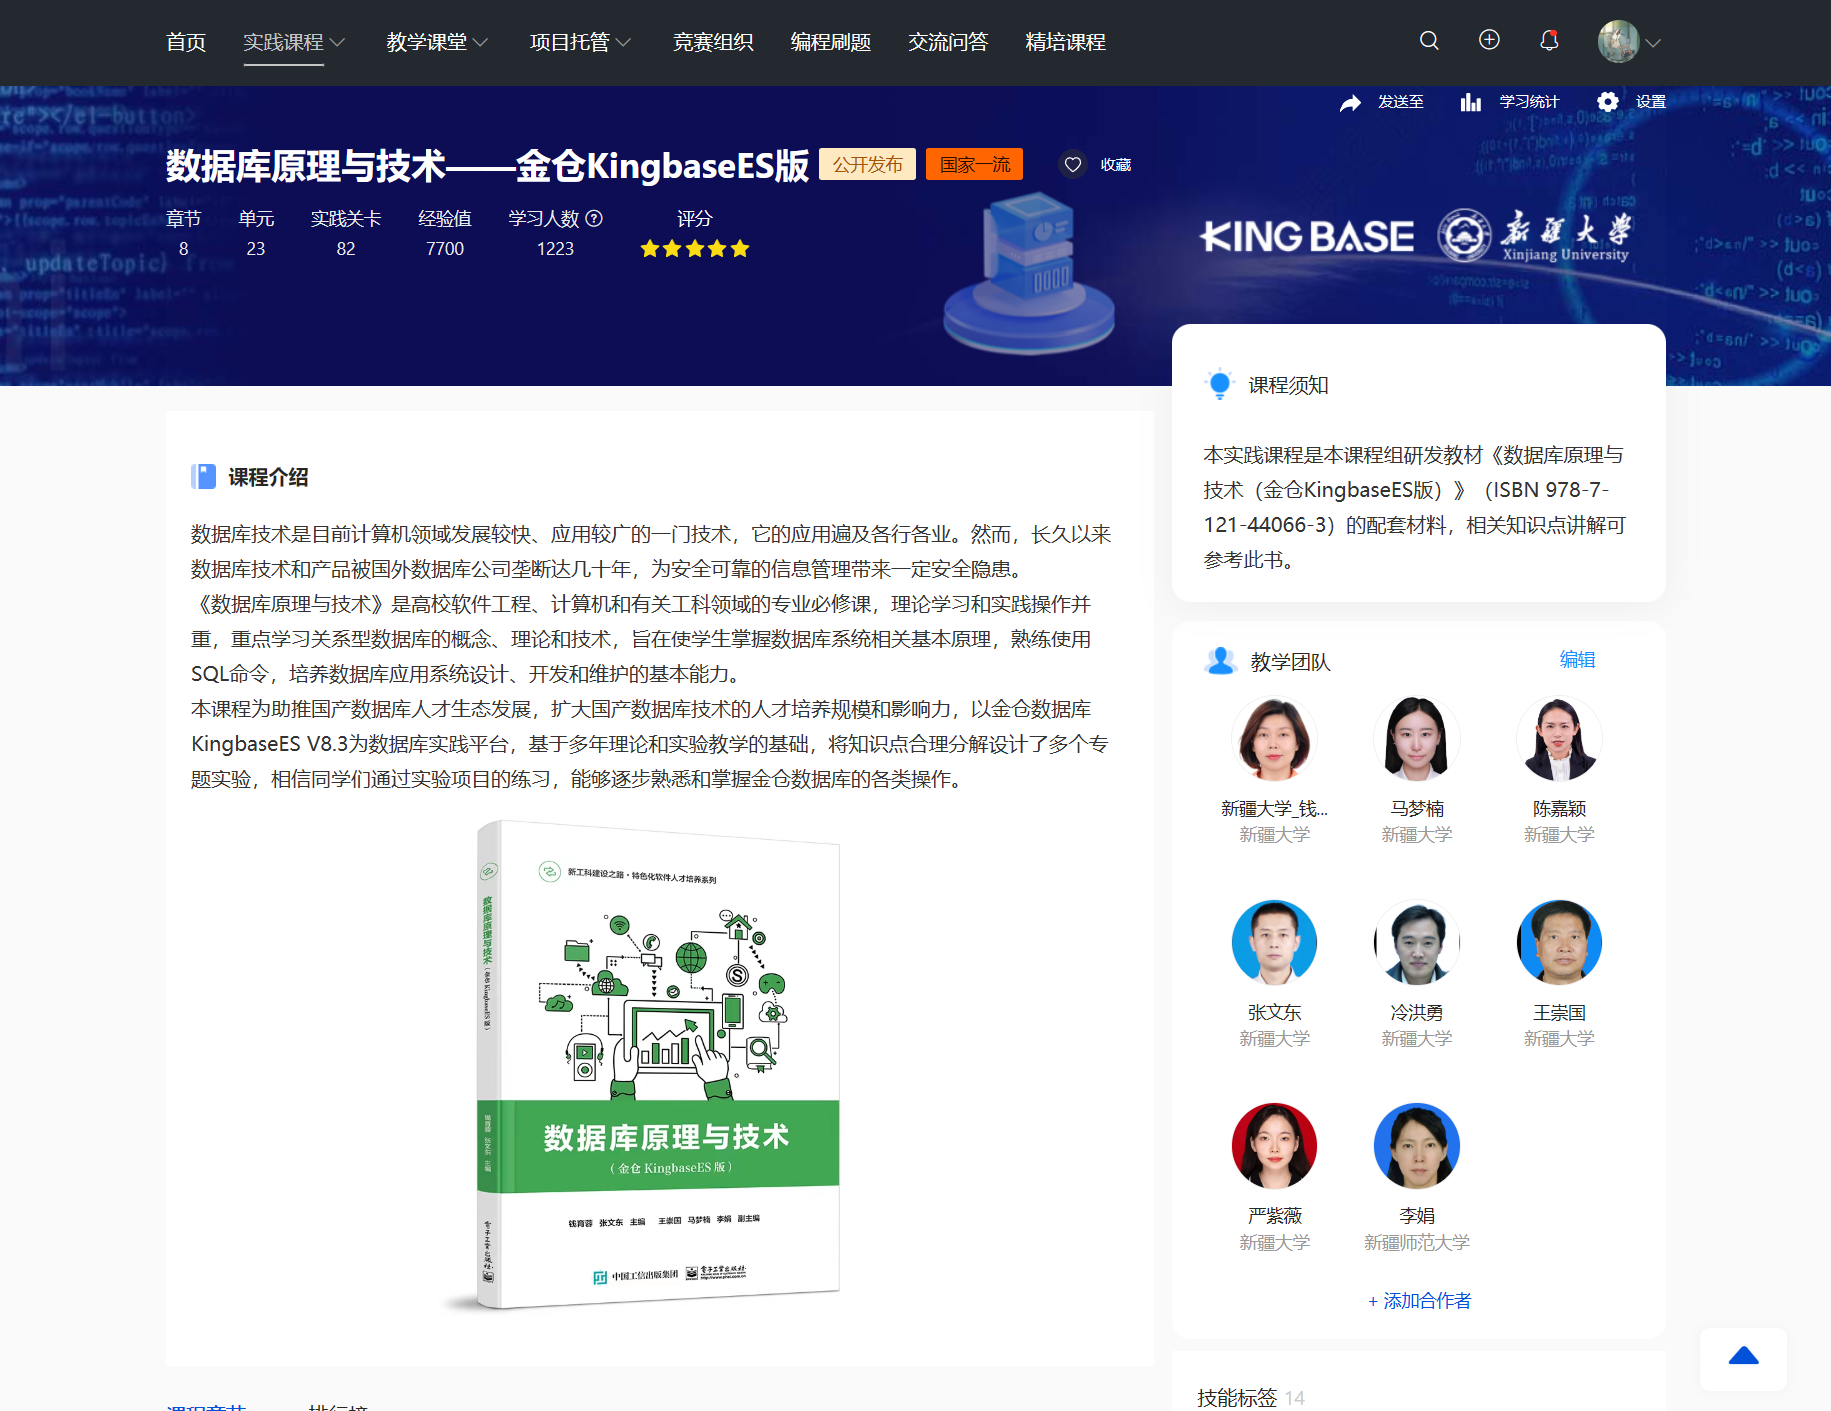Click the 课程须知 heading
1831x1411 pixels.
click(x=1288, y=385)
